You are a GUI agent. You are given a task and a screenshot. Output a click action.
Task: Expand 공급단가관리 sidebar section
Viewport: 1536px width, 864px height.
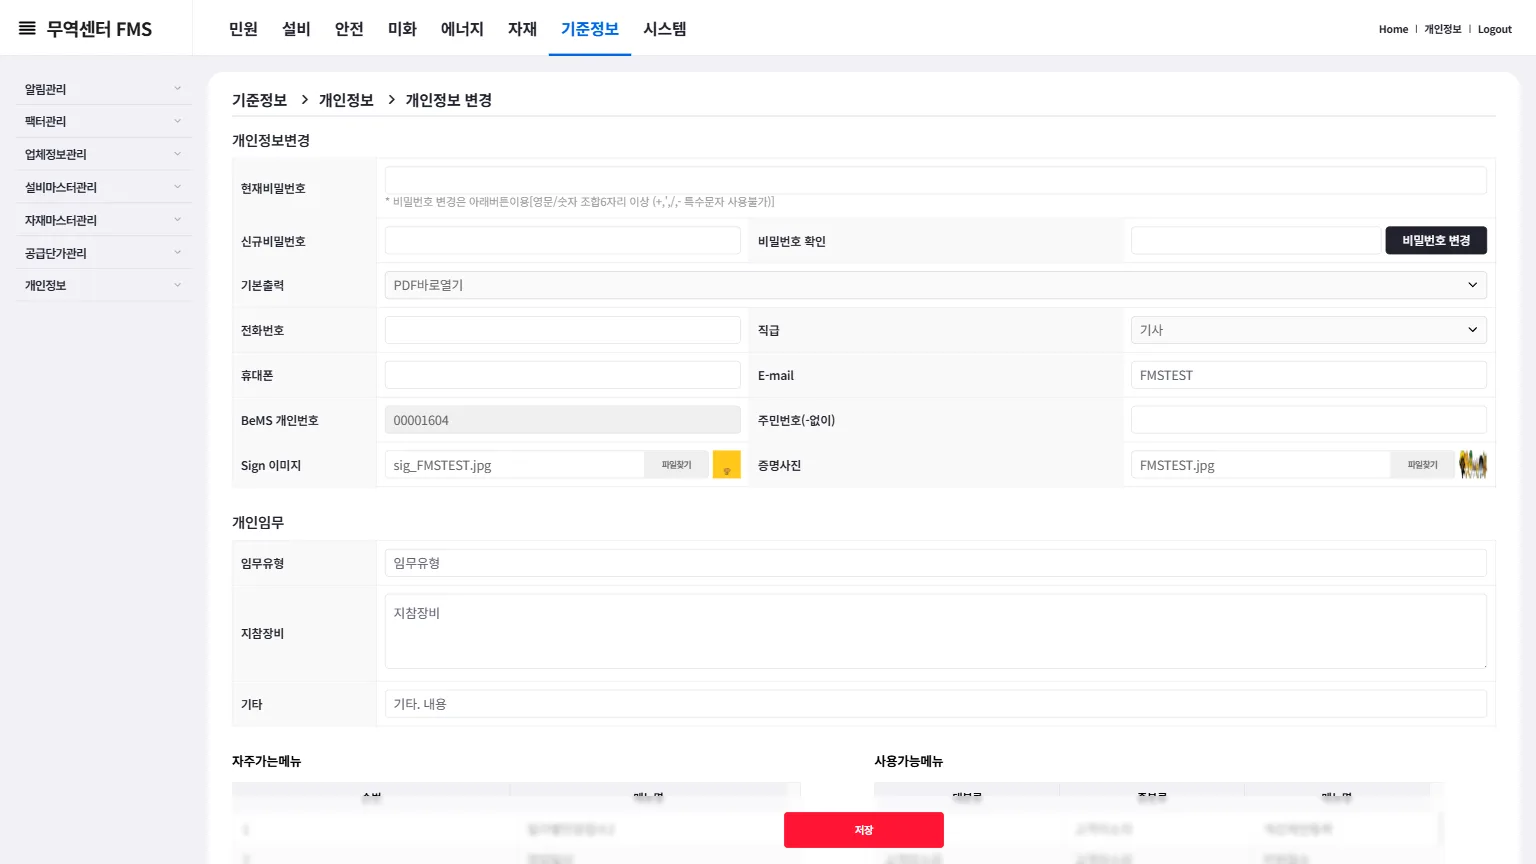[x=103, y=253]
